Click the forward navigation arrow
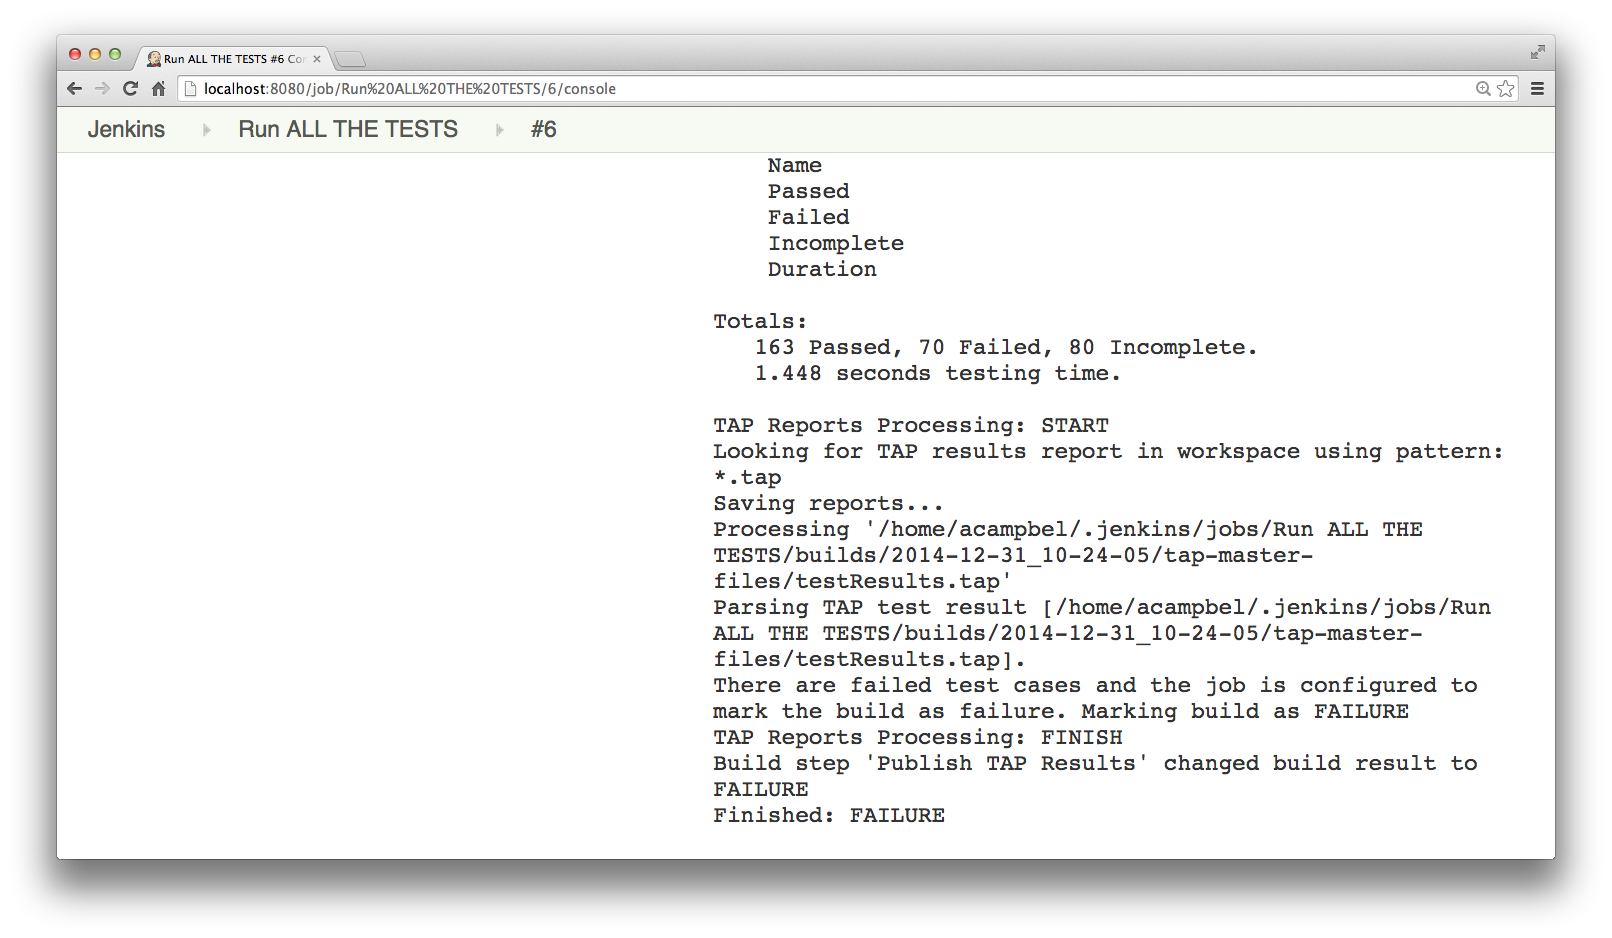 click(102, 89)
